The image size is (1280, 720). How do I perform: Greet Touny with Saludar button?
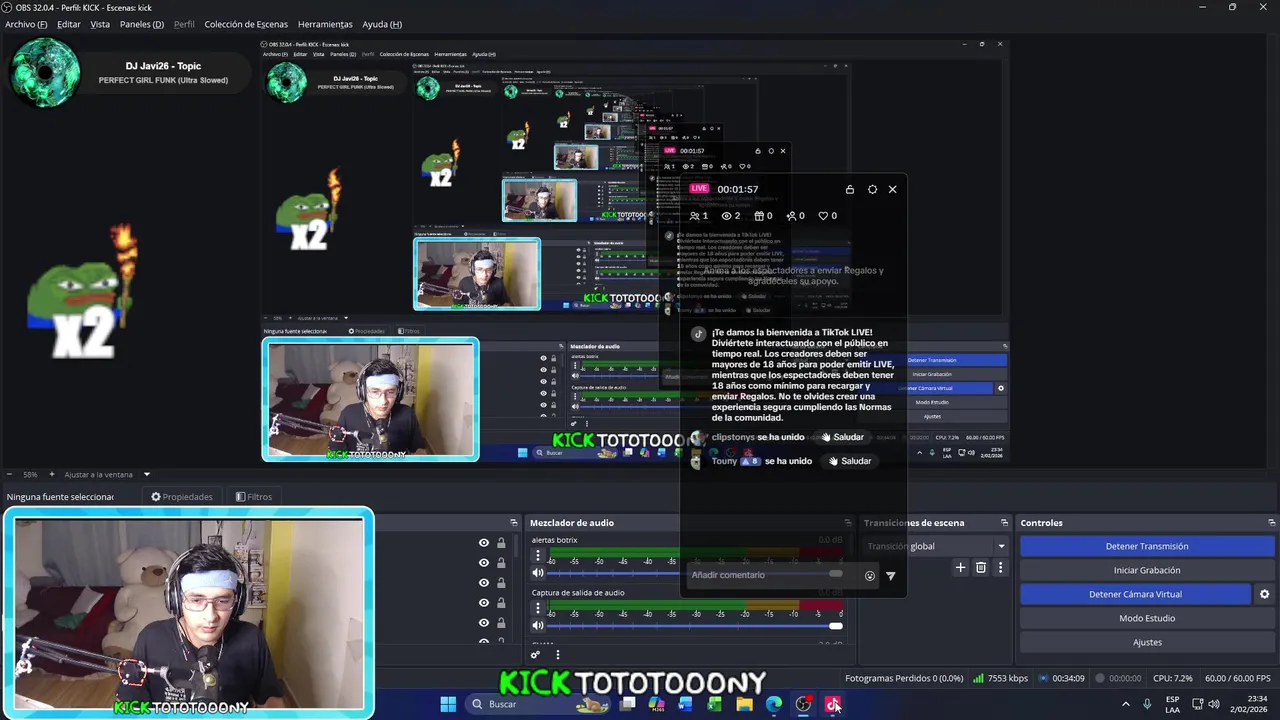850,461
